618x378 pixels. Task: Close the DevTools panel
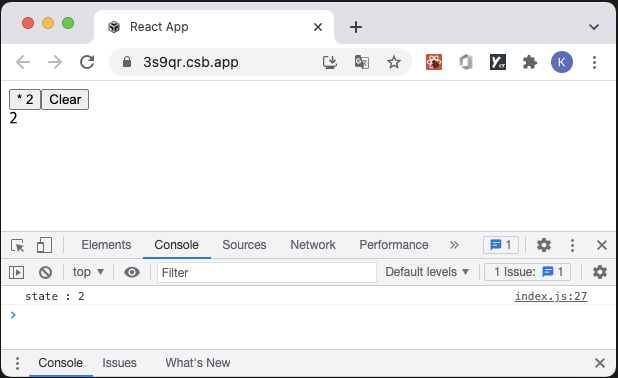point(601,245)
